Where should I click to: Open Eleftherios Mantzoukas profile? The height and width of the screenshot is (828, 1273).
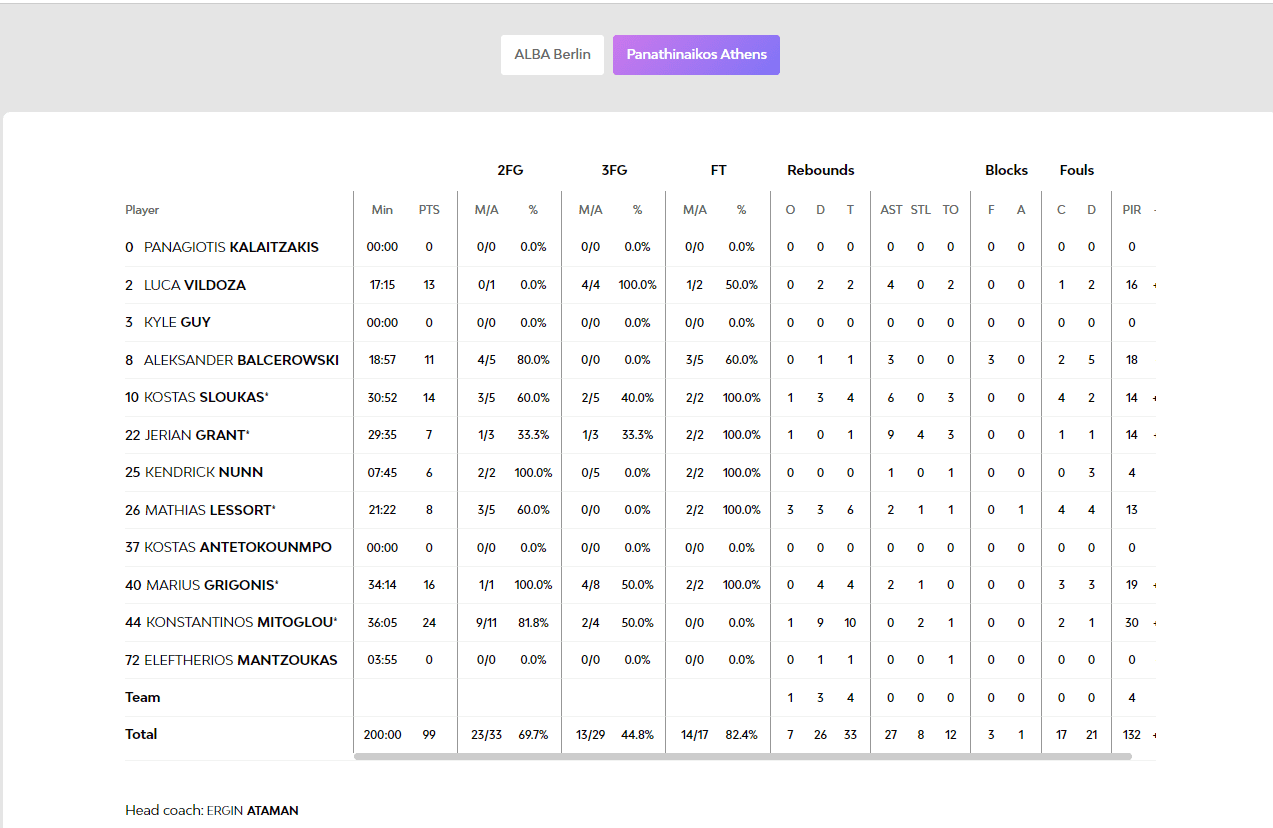coord(241,660)
